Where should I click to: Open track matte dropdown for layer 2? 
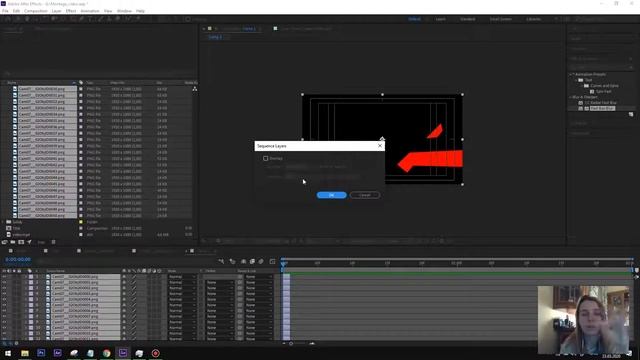(x=220, y=282)
